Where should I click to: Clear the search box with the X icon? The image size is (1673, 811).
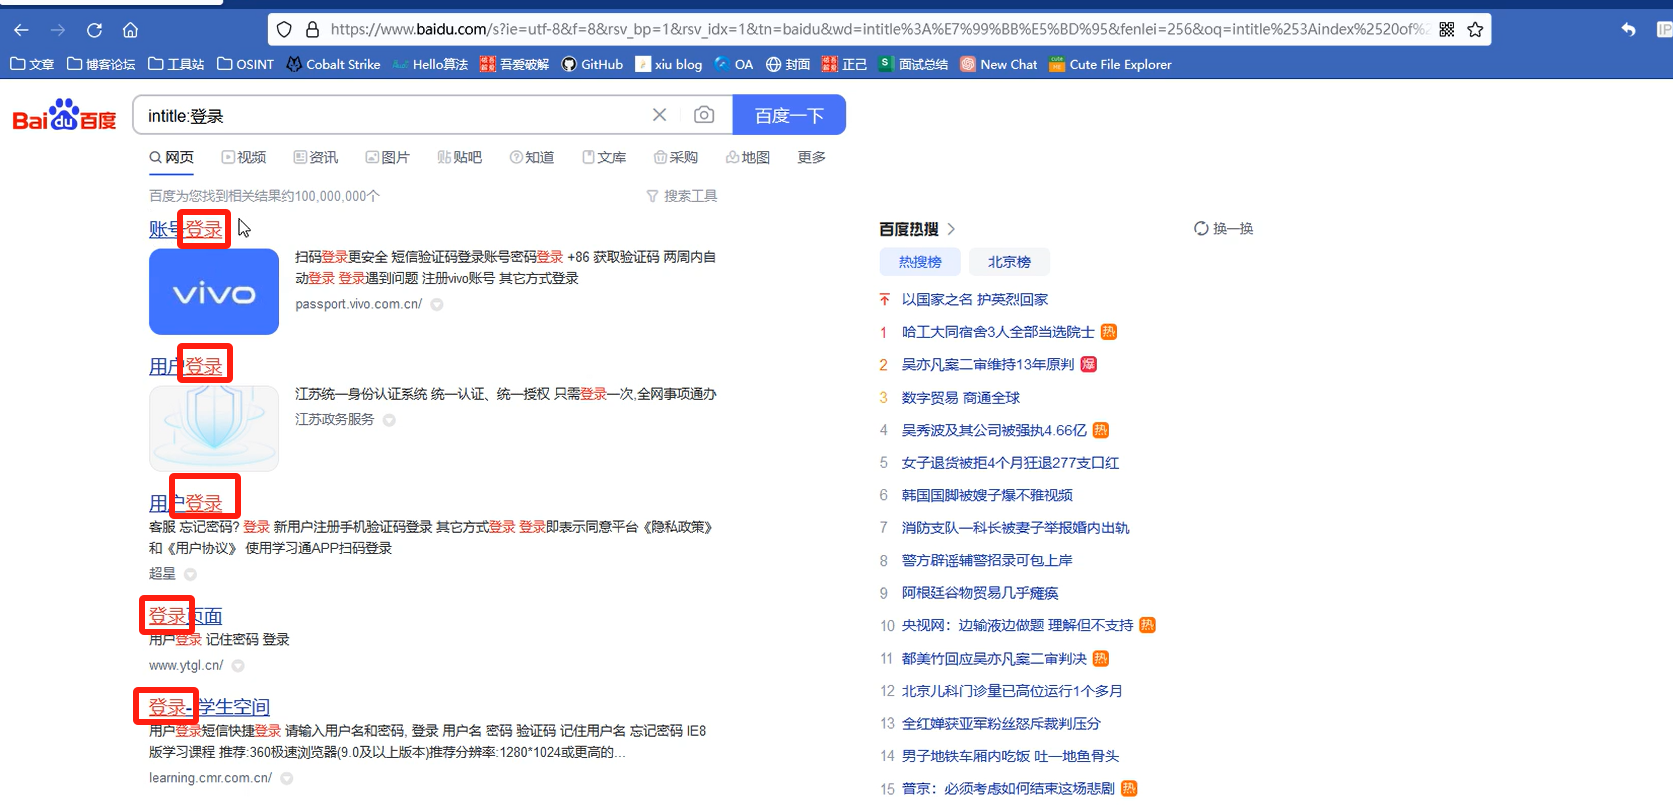(659, 115)
